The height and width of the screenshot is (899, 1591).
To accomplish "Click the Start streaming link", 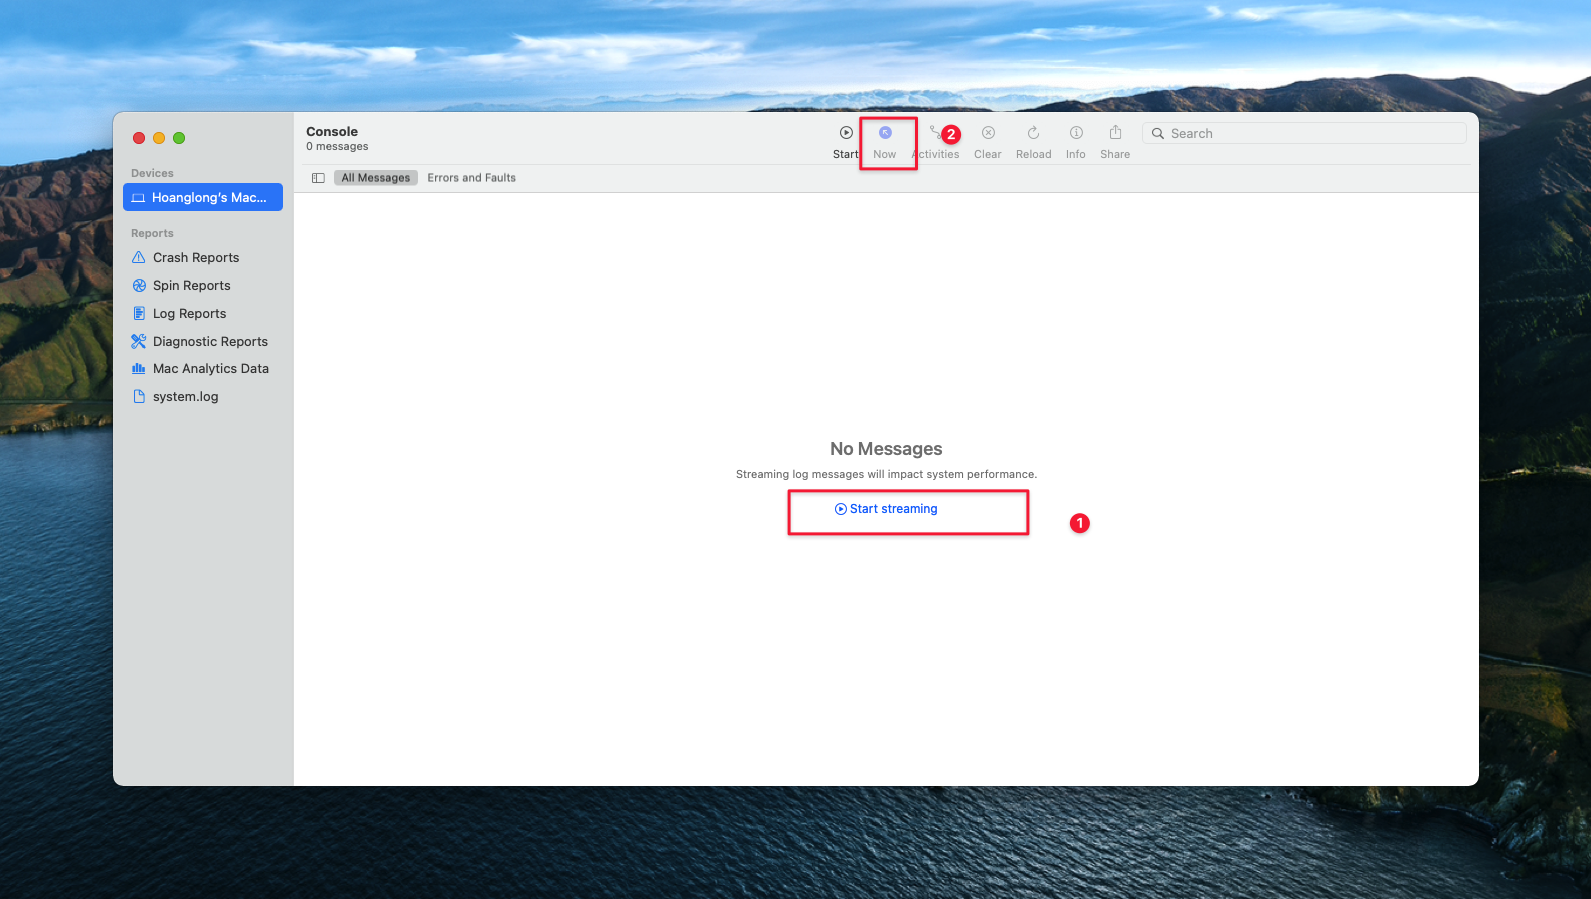I will click(887, 509).
